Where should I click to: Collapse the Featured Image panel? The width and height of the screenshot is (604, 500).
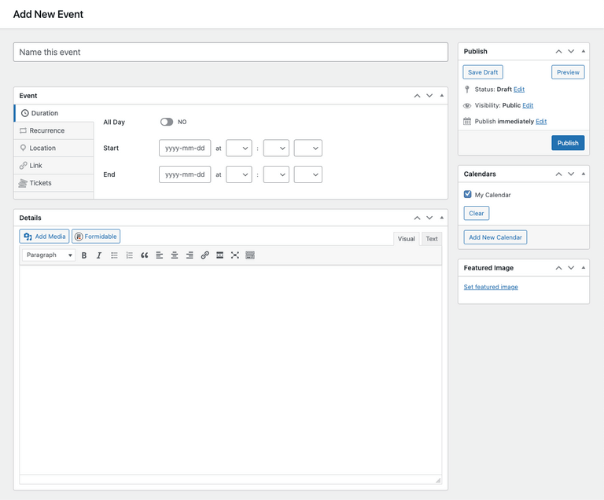tap(583, 268)
